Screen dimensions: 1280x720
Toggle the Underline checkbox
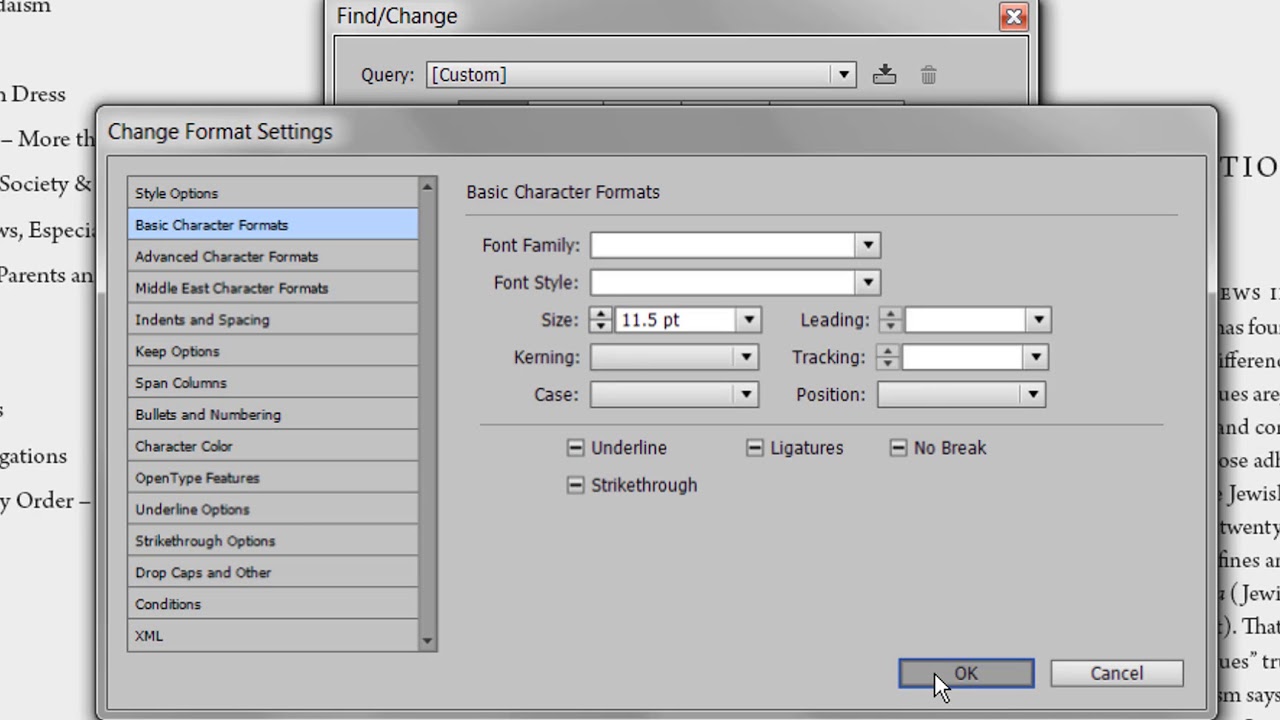[x=575, y=448]
